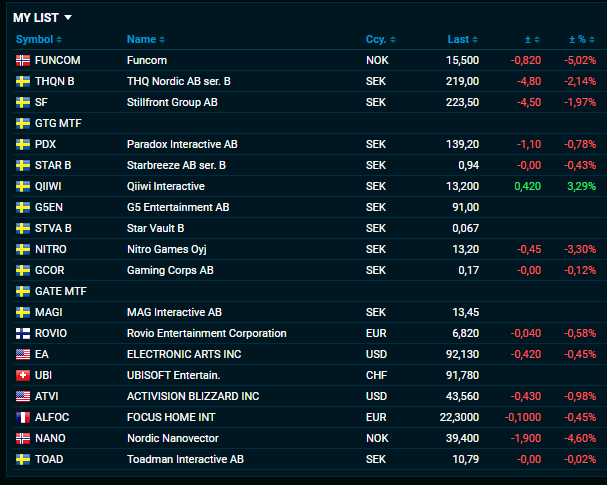This screenshot has height=485, width=607.
Task: Select Stillfront Group AB name
Action: tap(172, 102)
